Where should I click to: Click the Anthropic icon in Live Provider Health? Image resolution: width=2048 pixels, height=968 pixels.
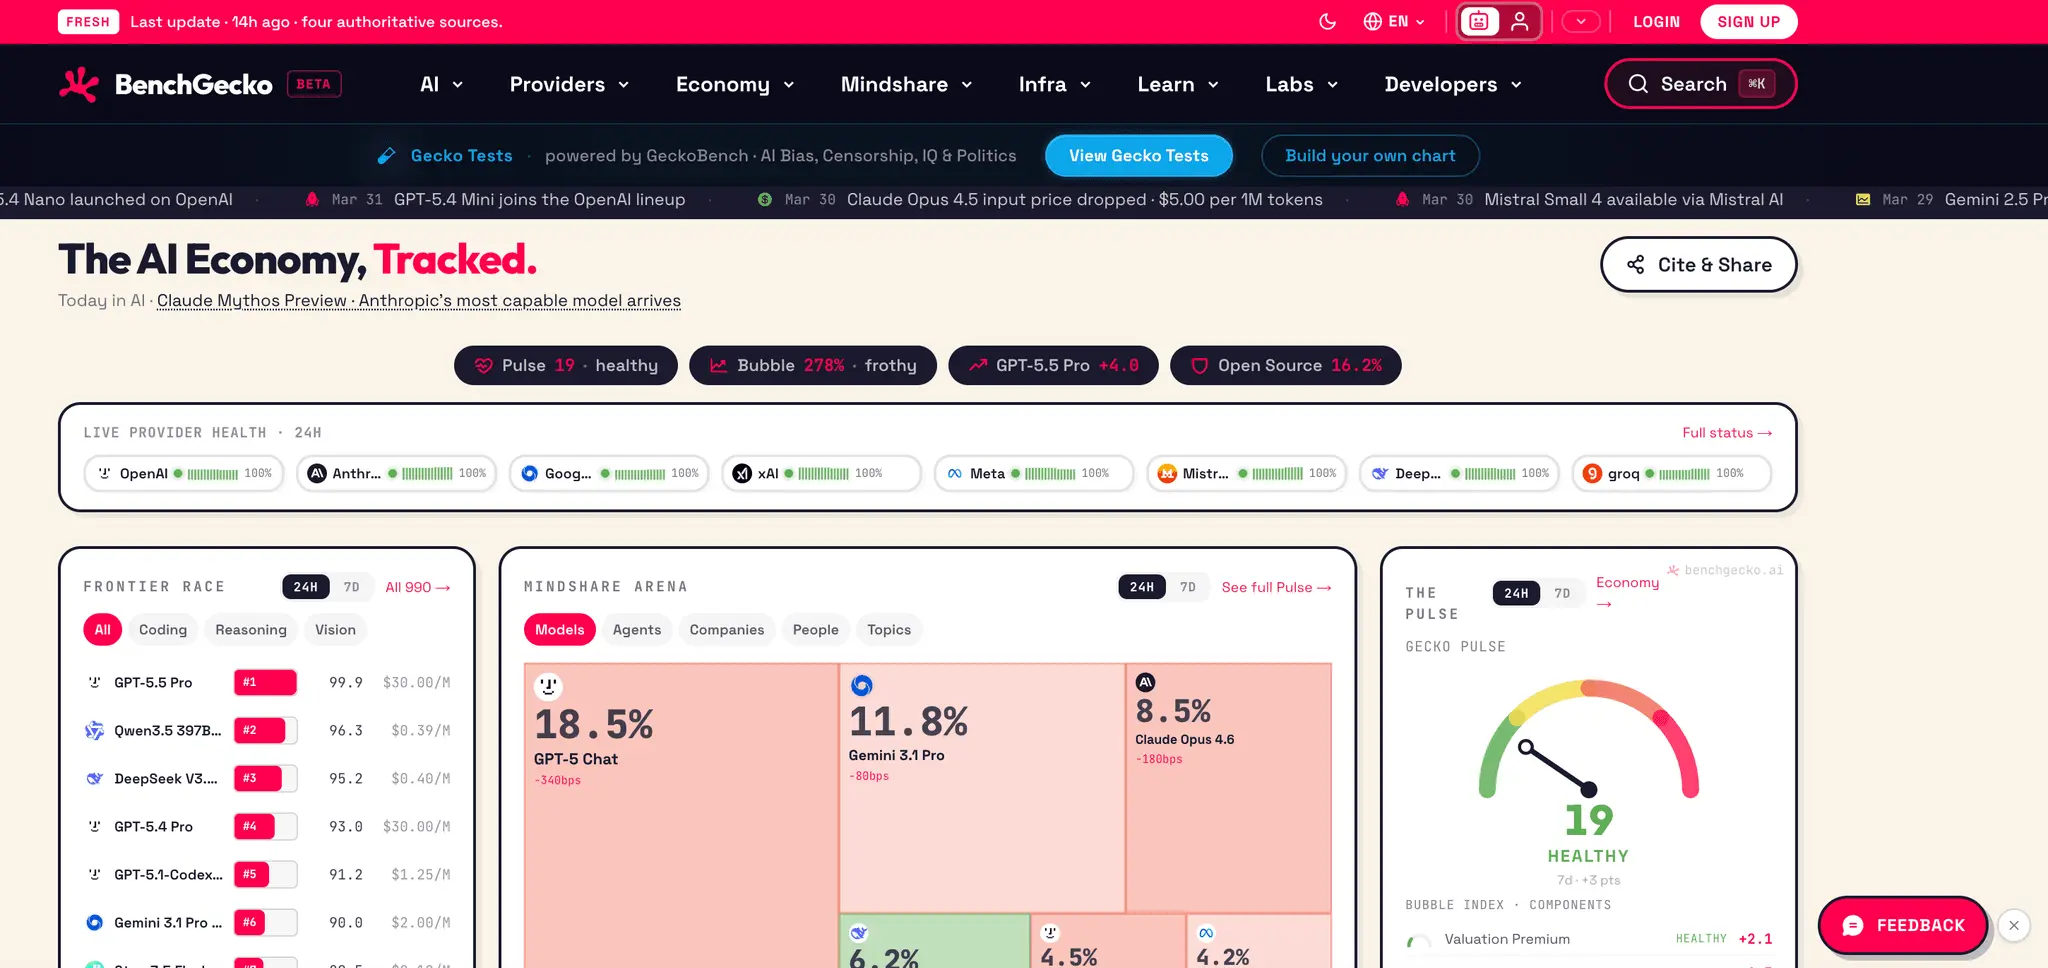click(317, 474)
